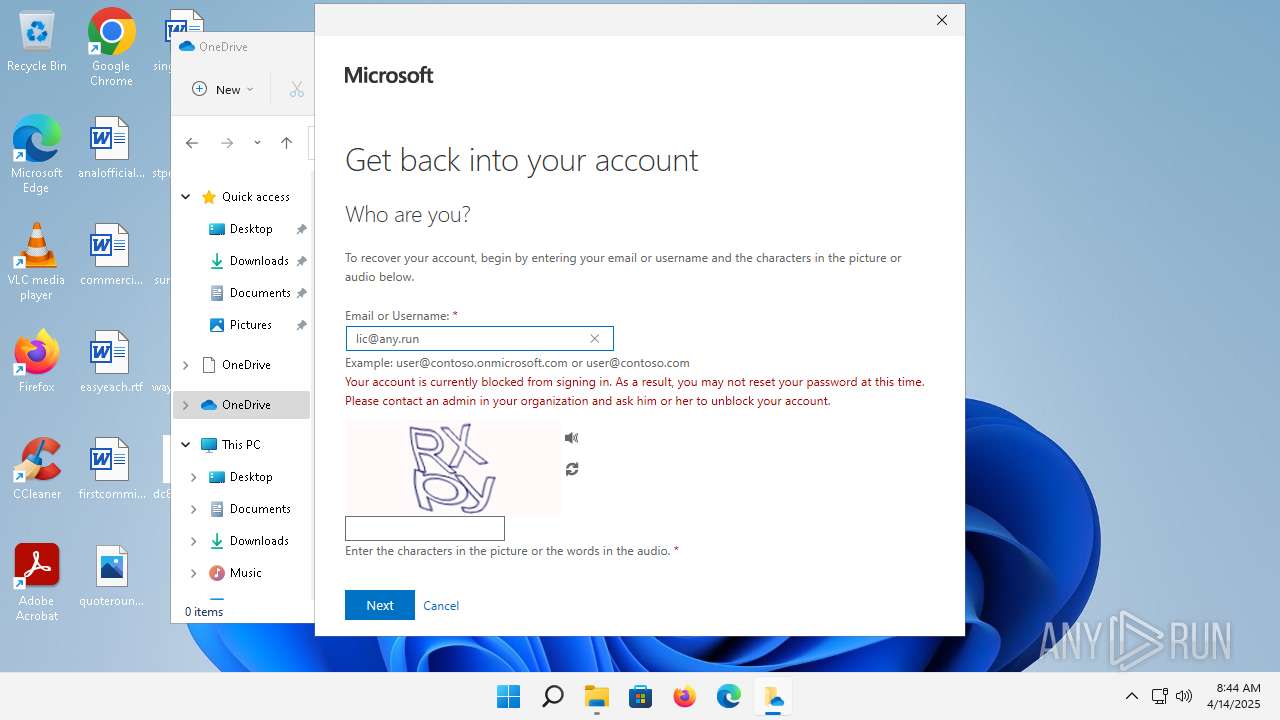
Task: Expand the first OneDrive tree node
Action: pyautogui.click(x=185, y=365)
